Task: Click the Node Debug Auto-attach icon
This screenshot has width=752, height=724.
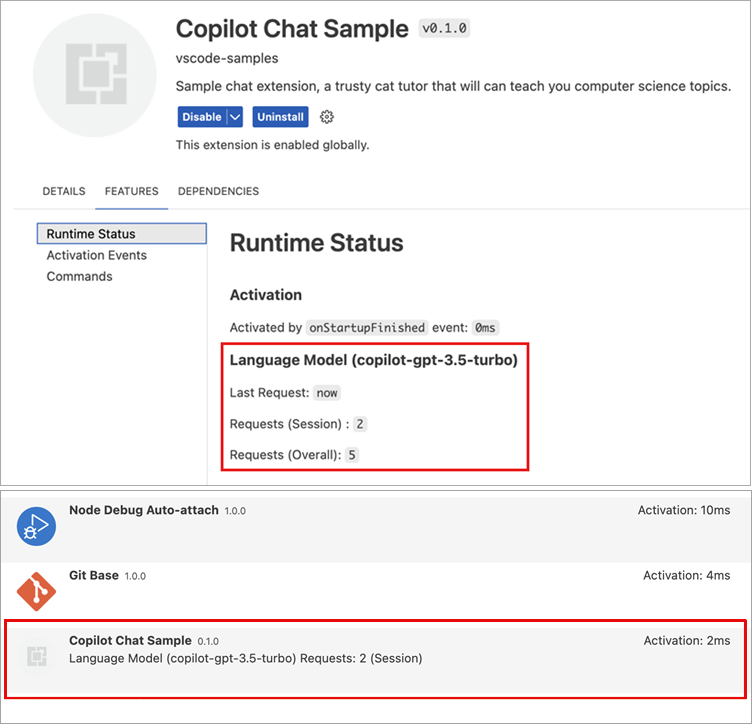Action: (x=37, y=526)
